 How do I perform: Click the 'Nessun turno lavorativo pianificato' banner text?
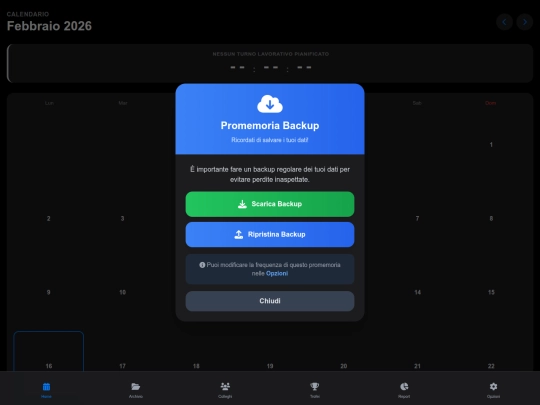(271, 54)
